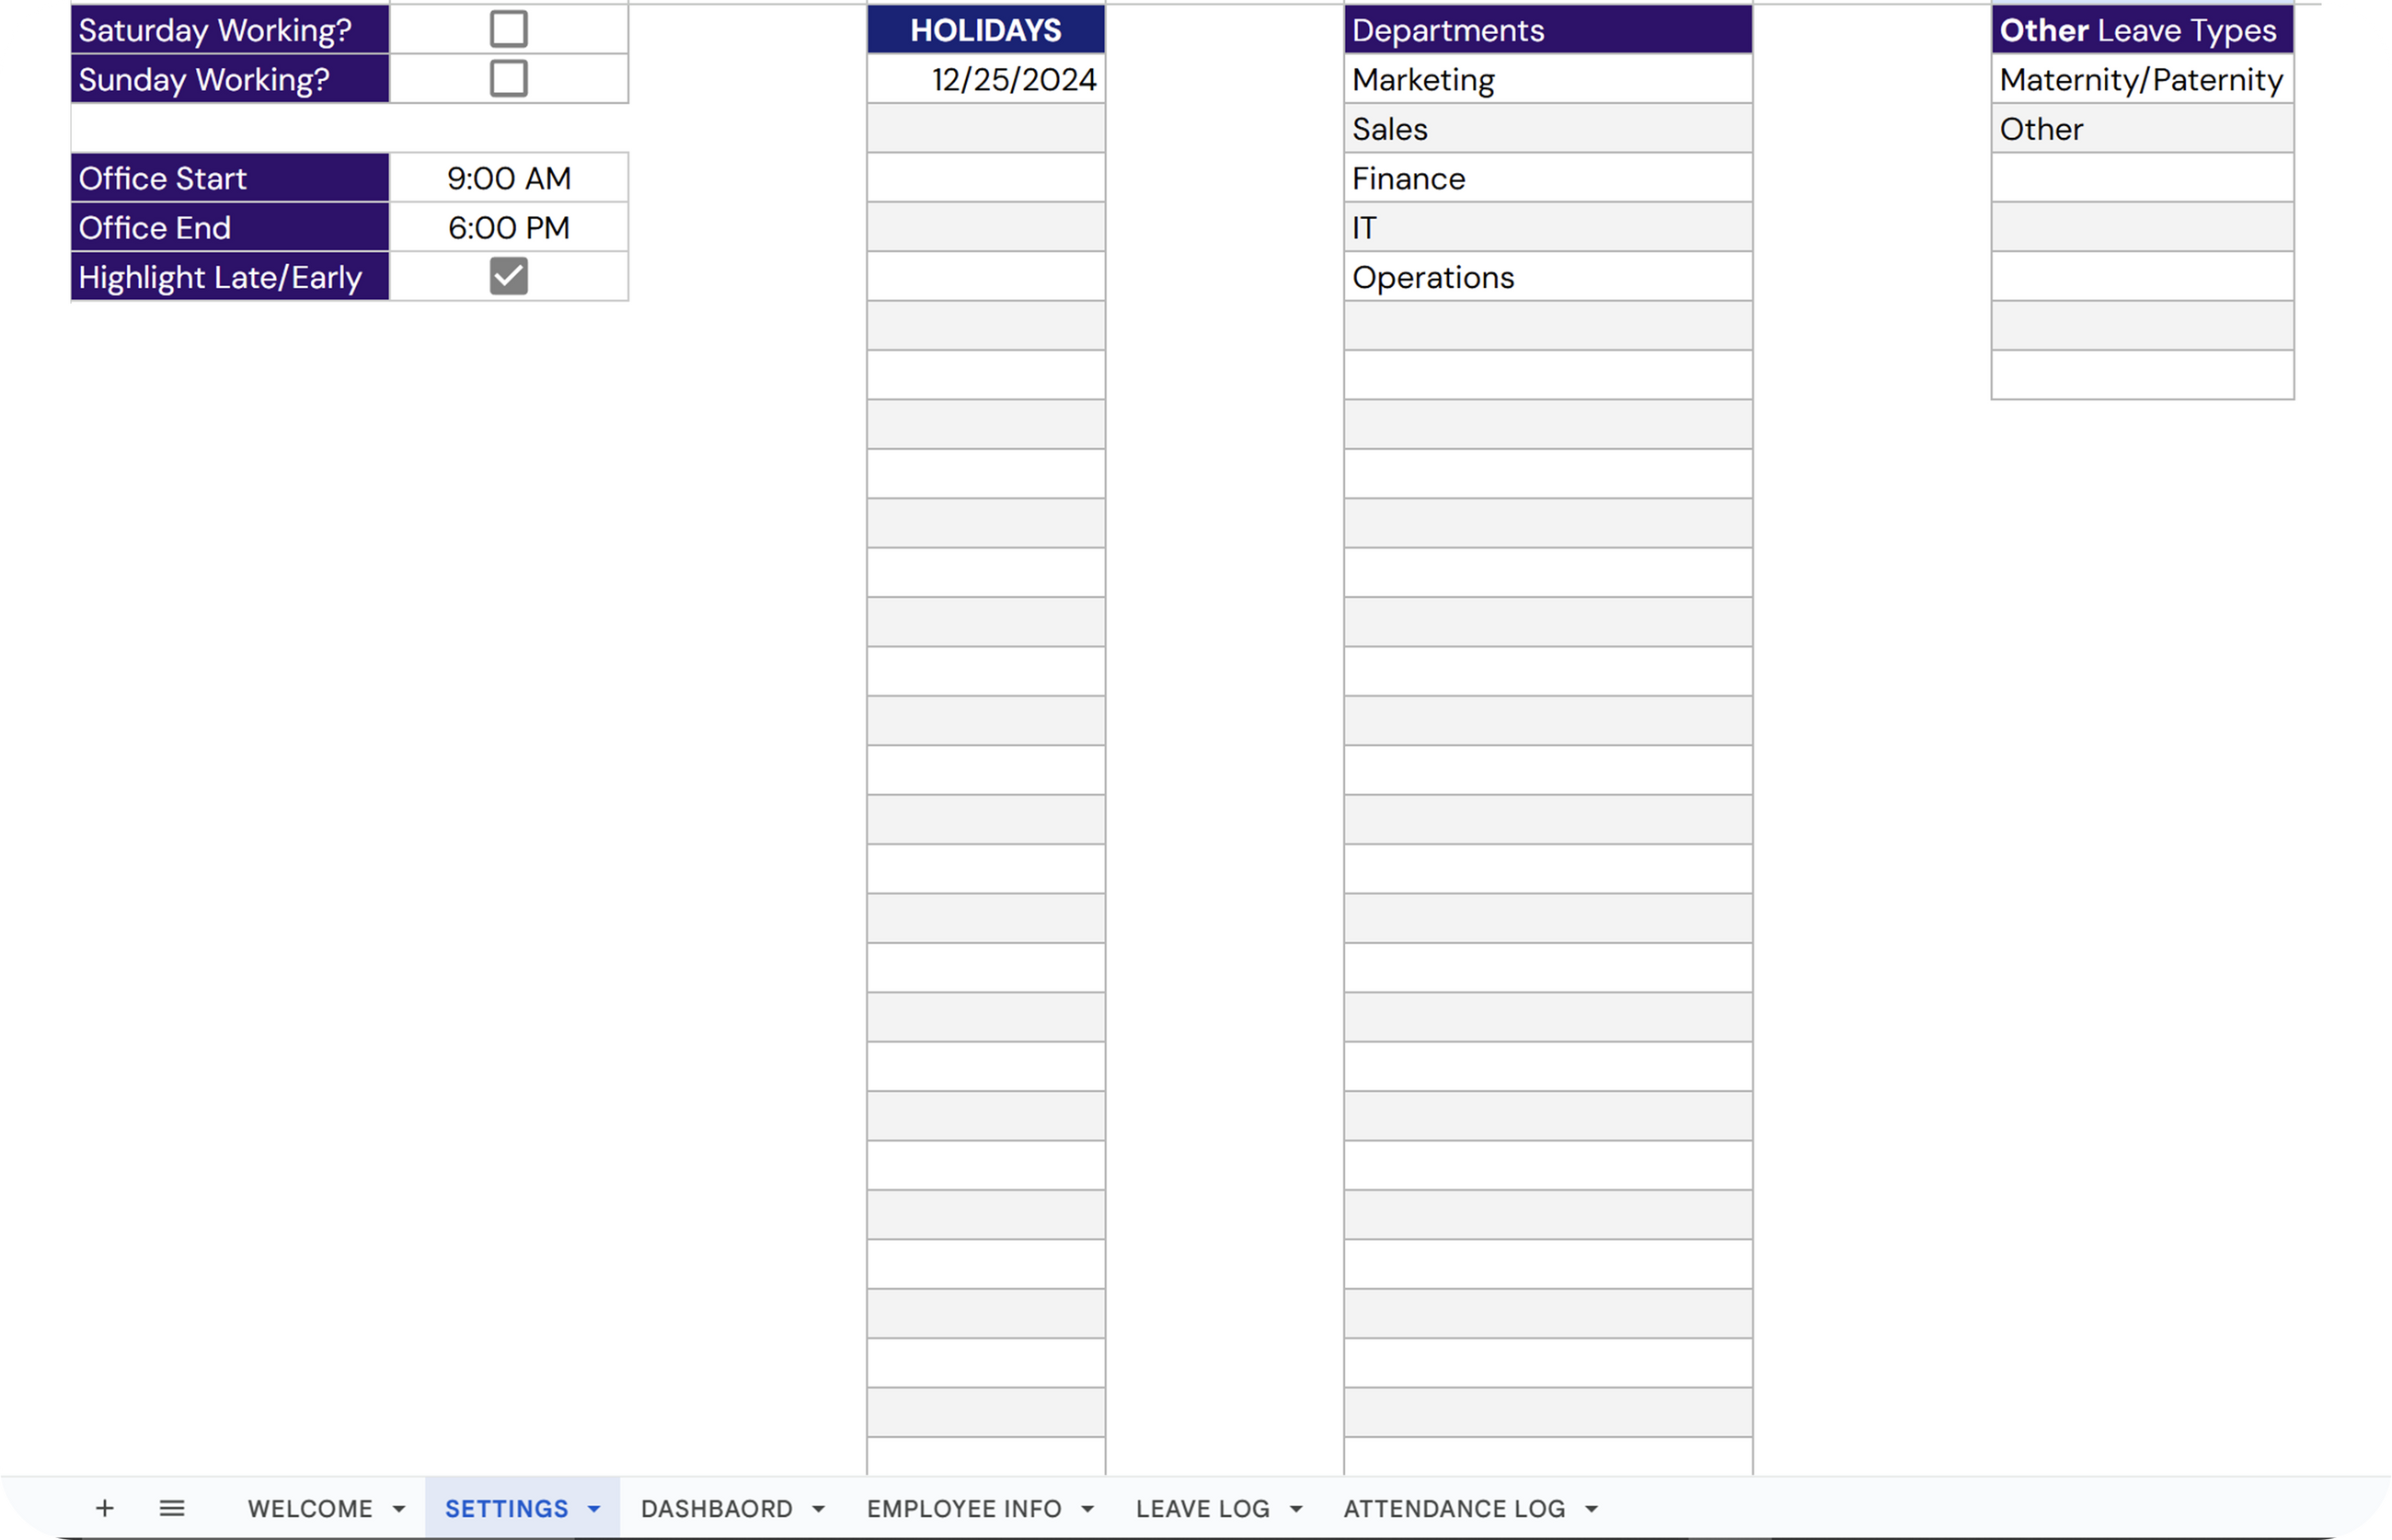Uncheck the Highlight Late/Early checkbox
2392x1540 pixels.
[508, 276]
